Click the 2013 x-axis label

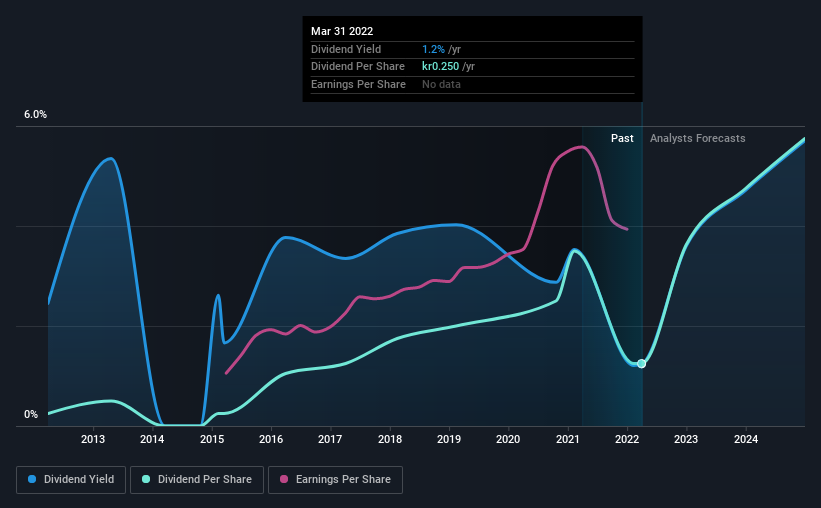pos(93,439)
